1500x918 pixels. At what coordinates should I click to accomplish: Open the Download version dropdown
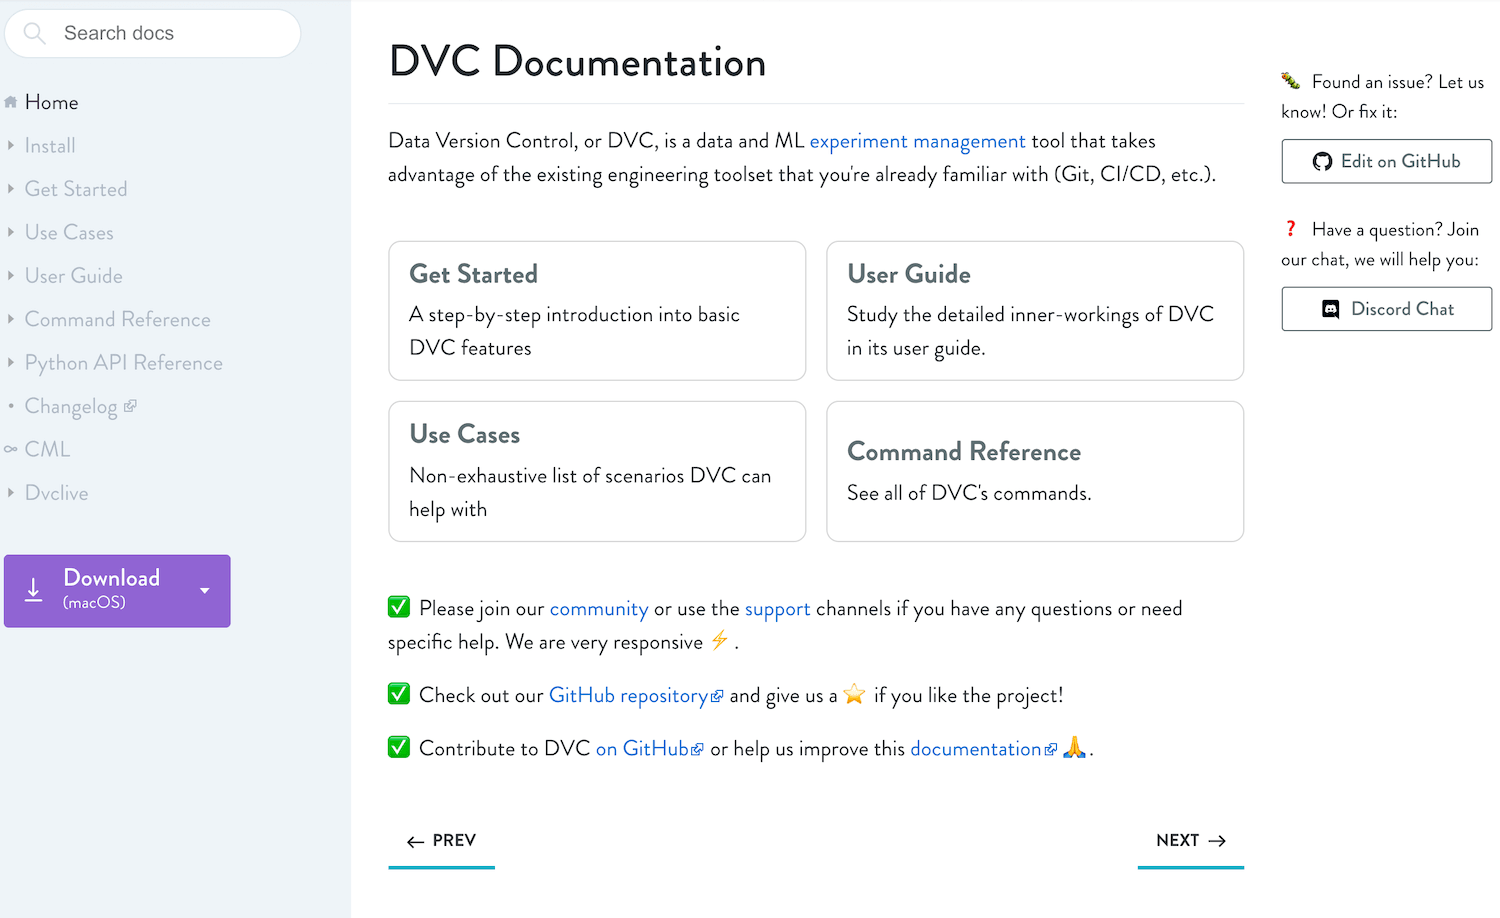[205, 590]
